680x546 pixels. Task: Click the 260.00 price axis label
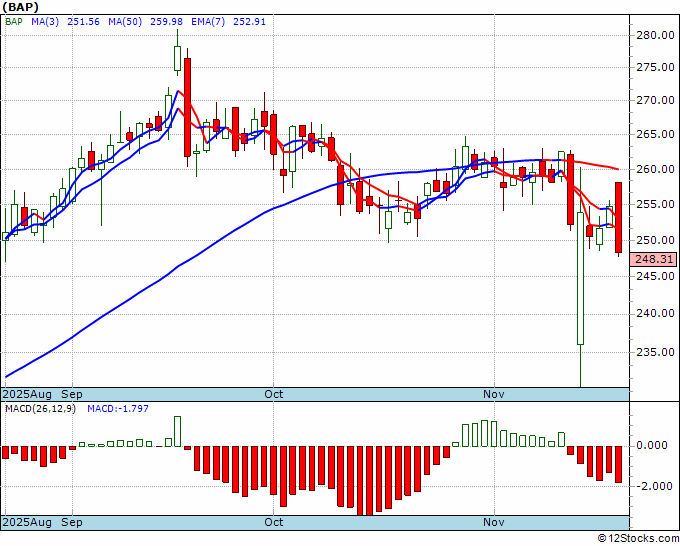click(x=655, y=170)
